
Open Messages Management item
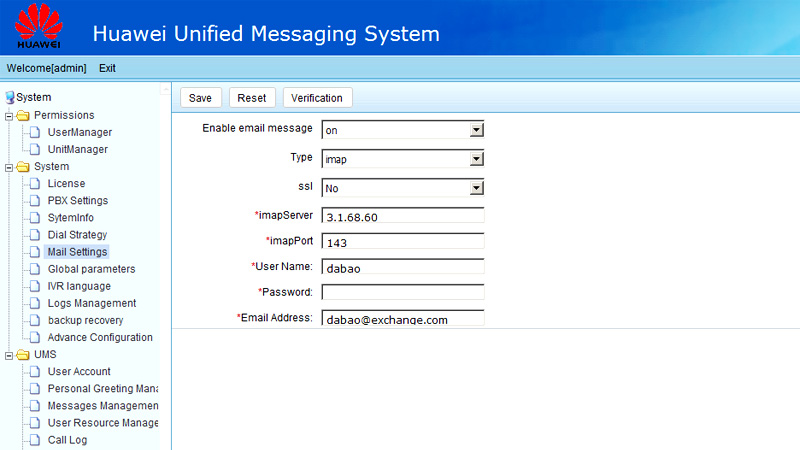[103, 406]
